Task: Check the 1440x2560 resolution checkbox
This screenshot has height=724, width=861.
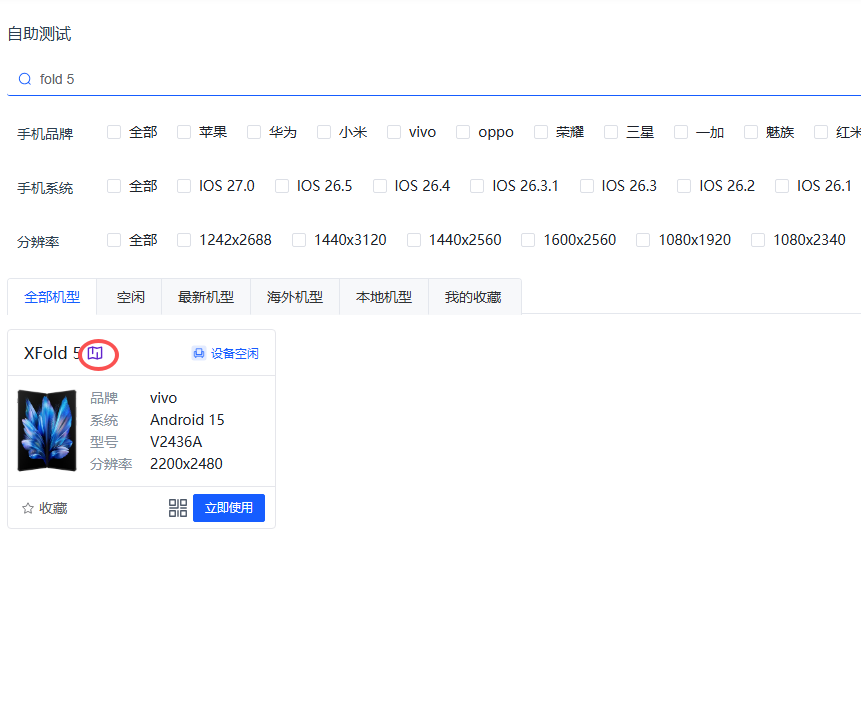Action: (413, 240)
